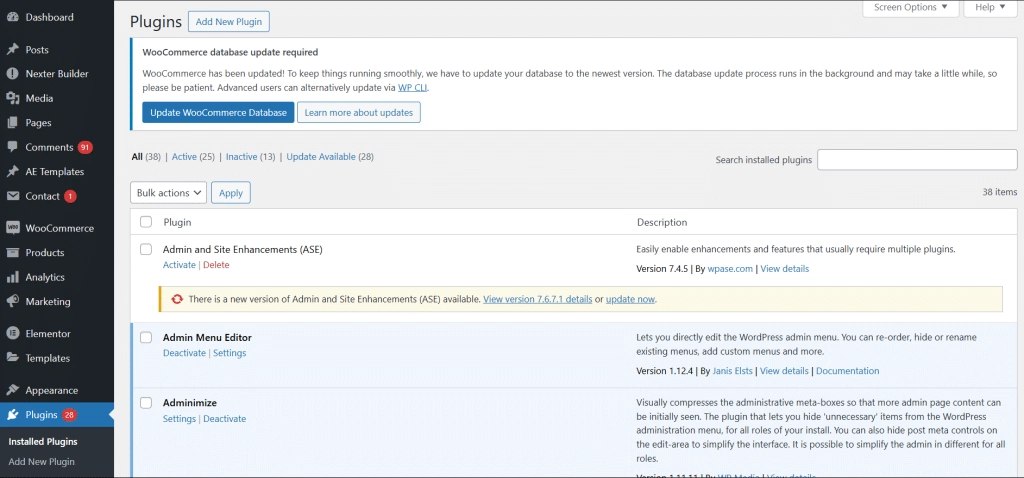Click Apply bulk action button
The width and height of the screenshot is (1024, 478).
click(231, 193)
